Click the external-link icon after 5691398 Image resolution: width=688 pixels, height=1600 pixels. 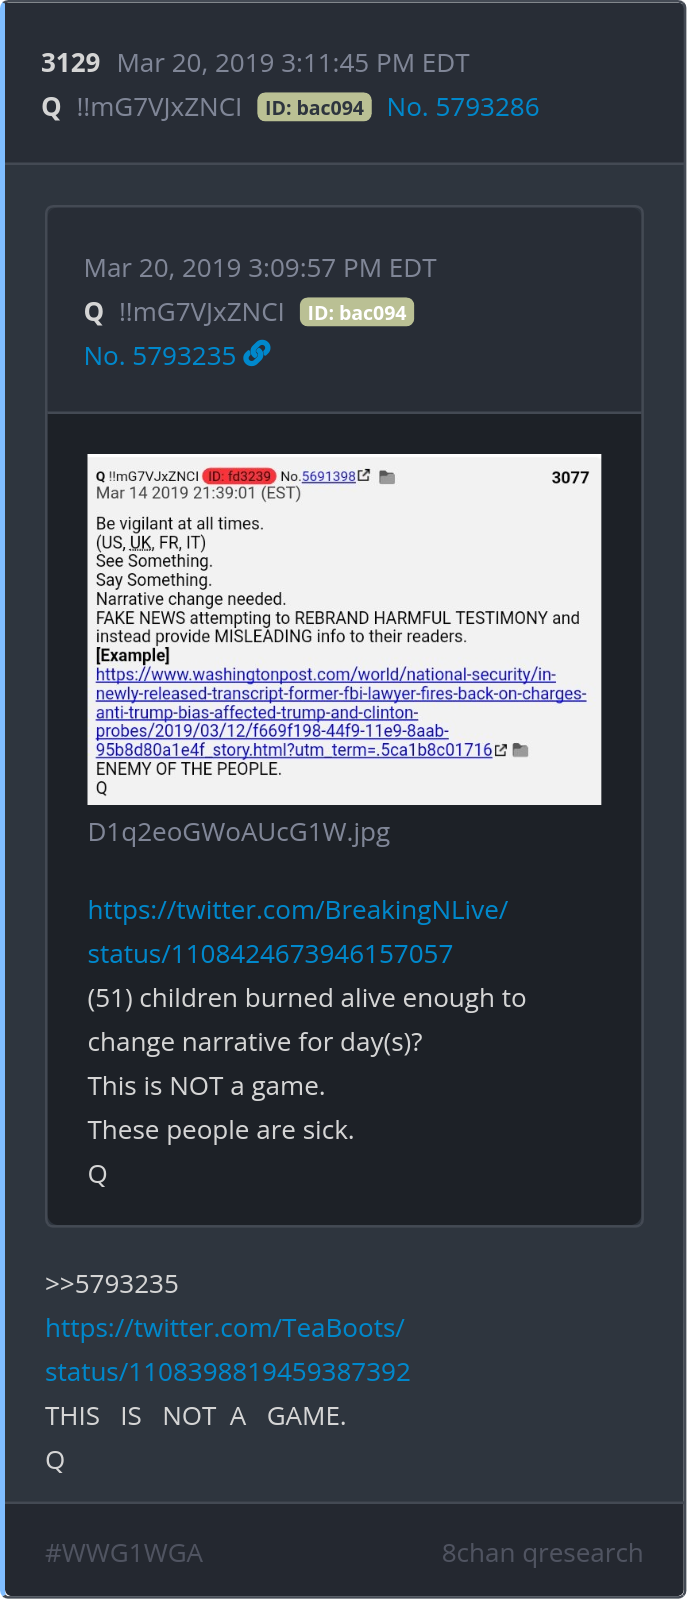click(364, 476)
